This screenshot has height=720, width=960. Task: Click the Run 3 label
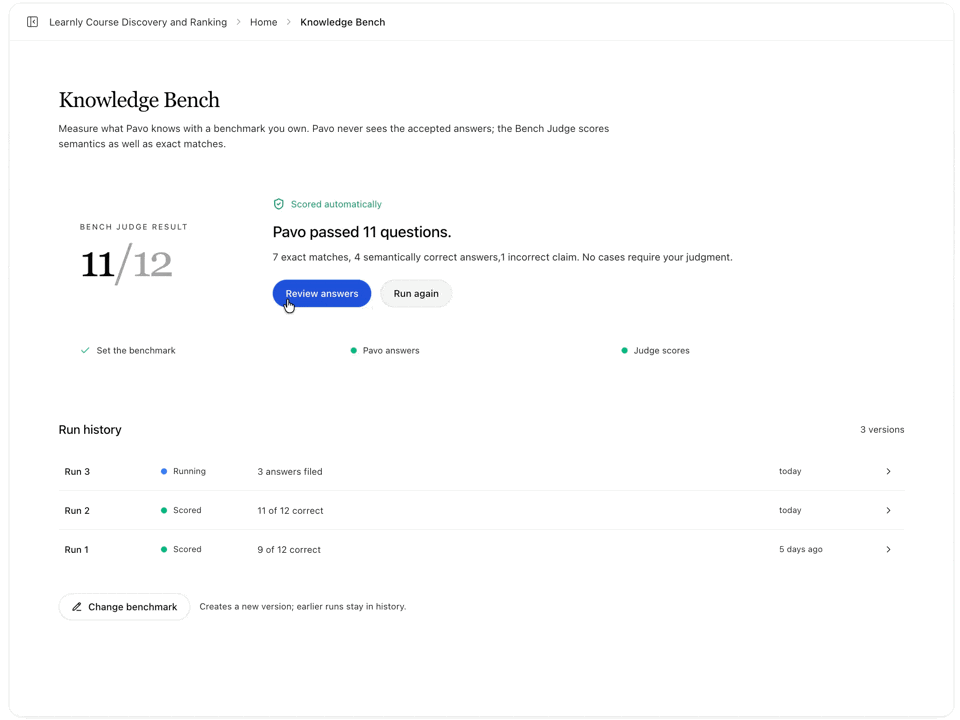[77, 471]
